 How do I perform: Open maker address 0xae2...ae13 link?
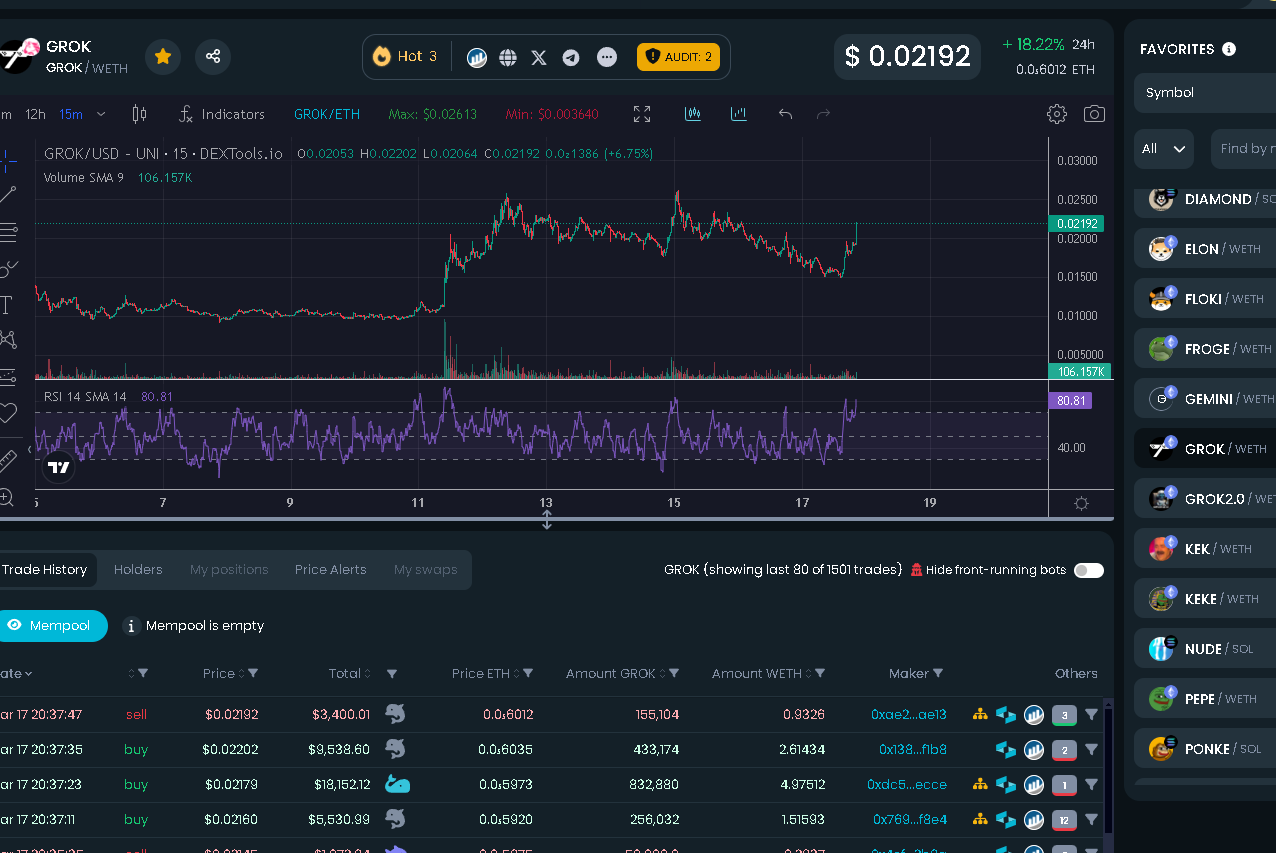point(909,715)
